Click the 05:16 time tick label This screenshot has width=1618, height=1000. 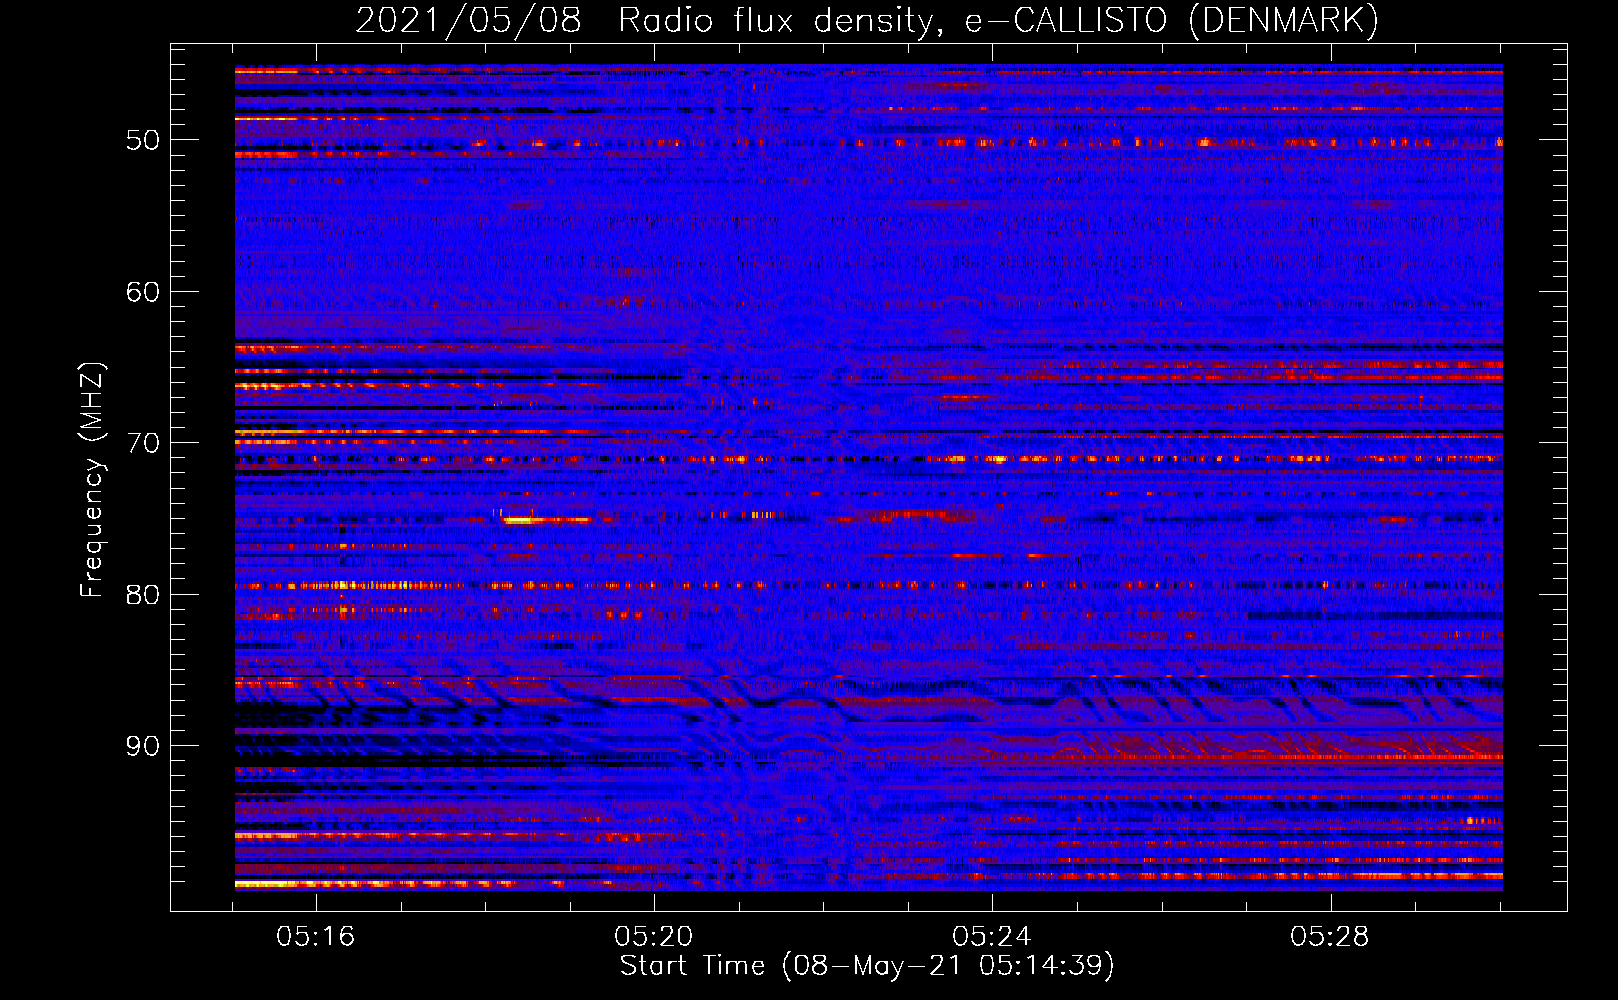[316, 937]
